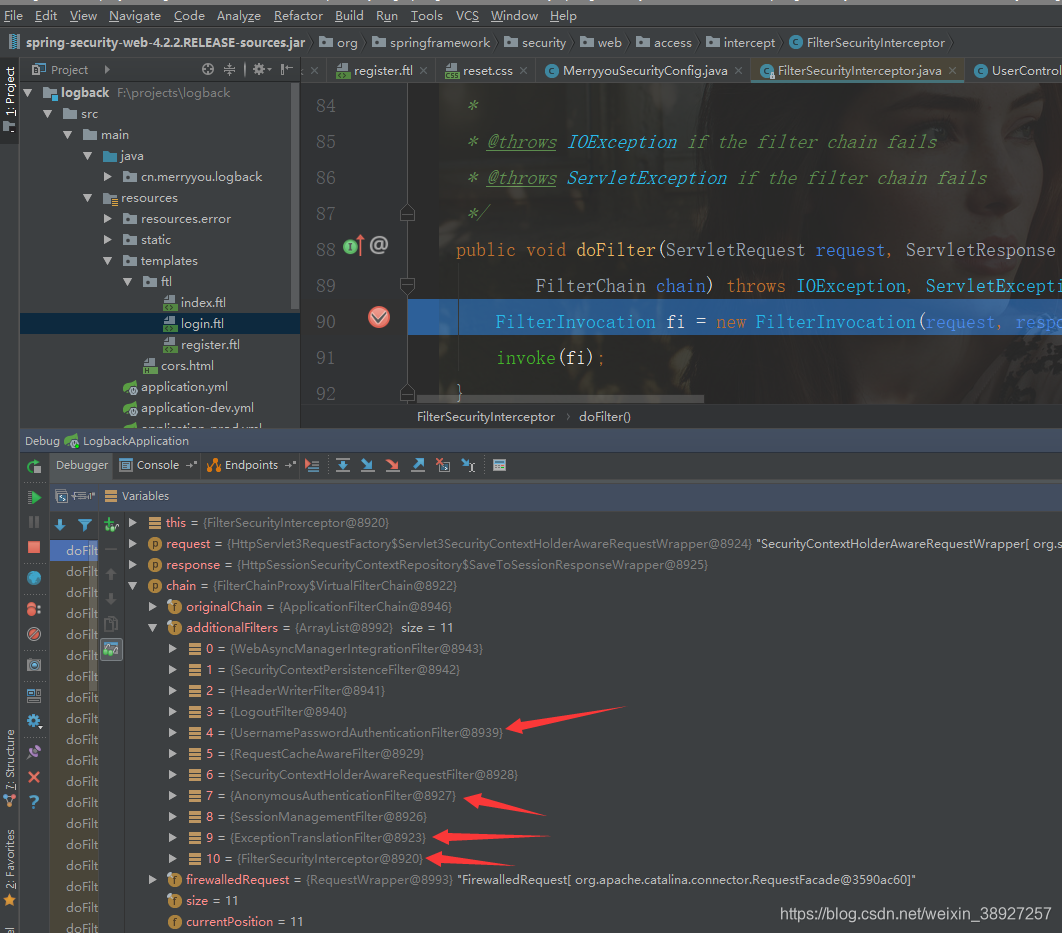
Task: Collapse the method fold marker on line 89
Action: [407, 285]
